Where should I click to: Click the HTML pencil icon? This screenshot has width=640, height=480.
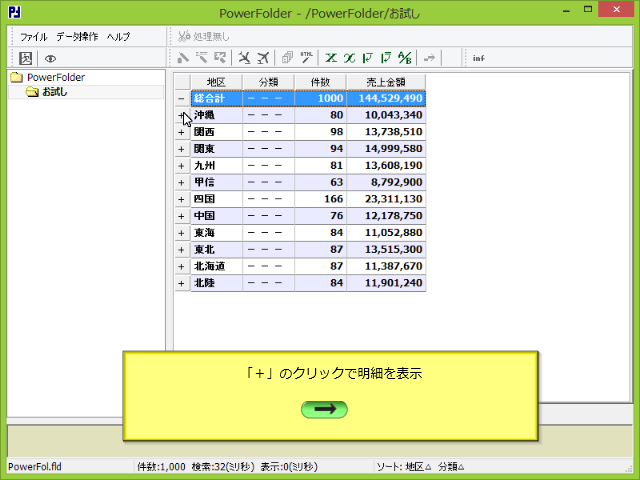pyautogui.click(x=307, y=58)
